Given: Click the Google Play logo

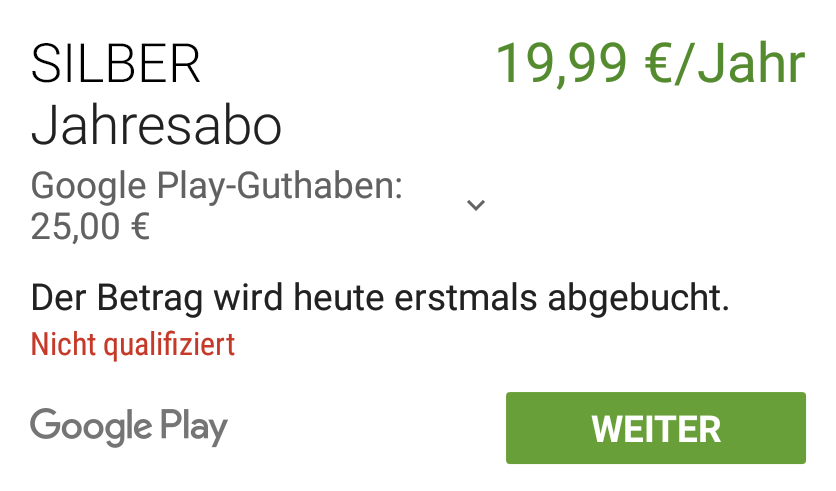Looking at the screenshot, I should coord(129,427).
